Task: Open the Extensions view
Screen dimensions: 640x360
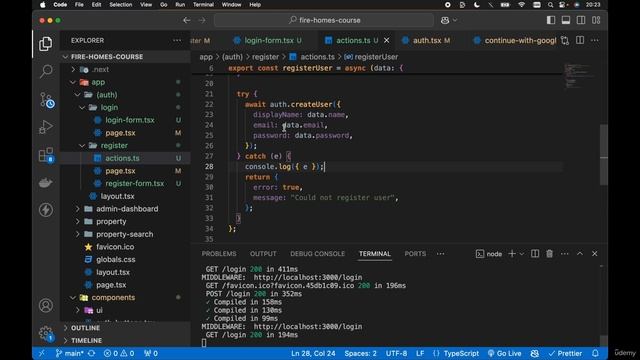Action: click(x=46, y=155)
